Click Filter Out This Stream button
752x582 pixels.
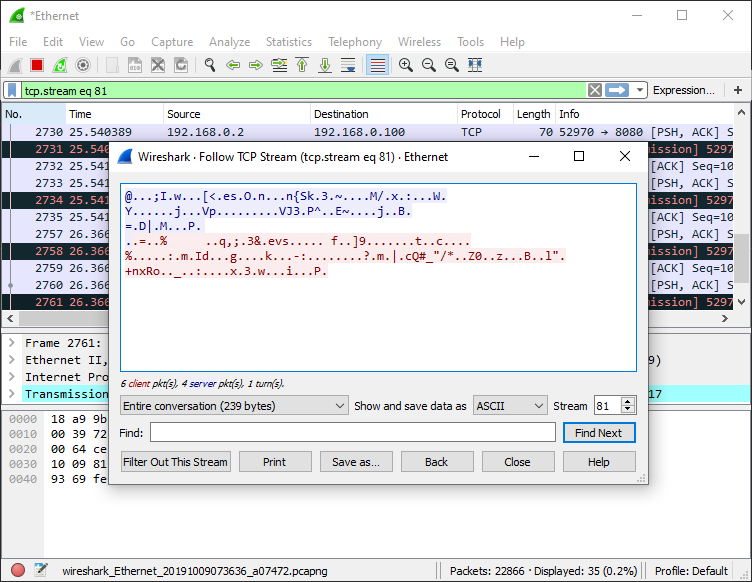(176, 462)
